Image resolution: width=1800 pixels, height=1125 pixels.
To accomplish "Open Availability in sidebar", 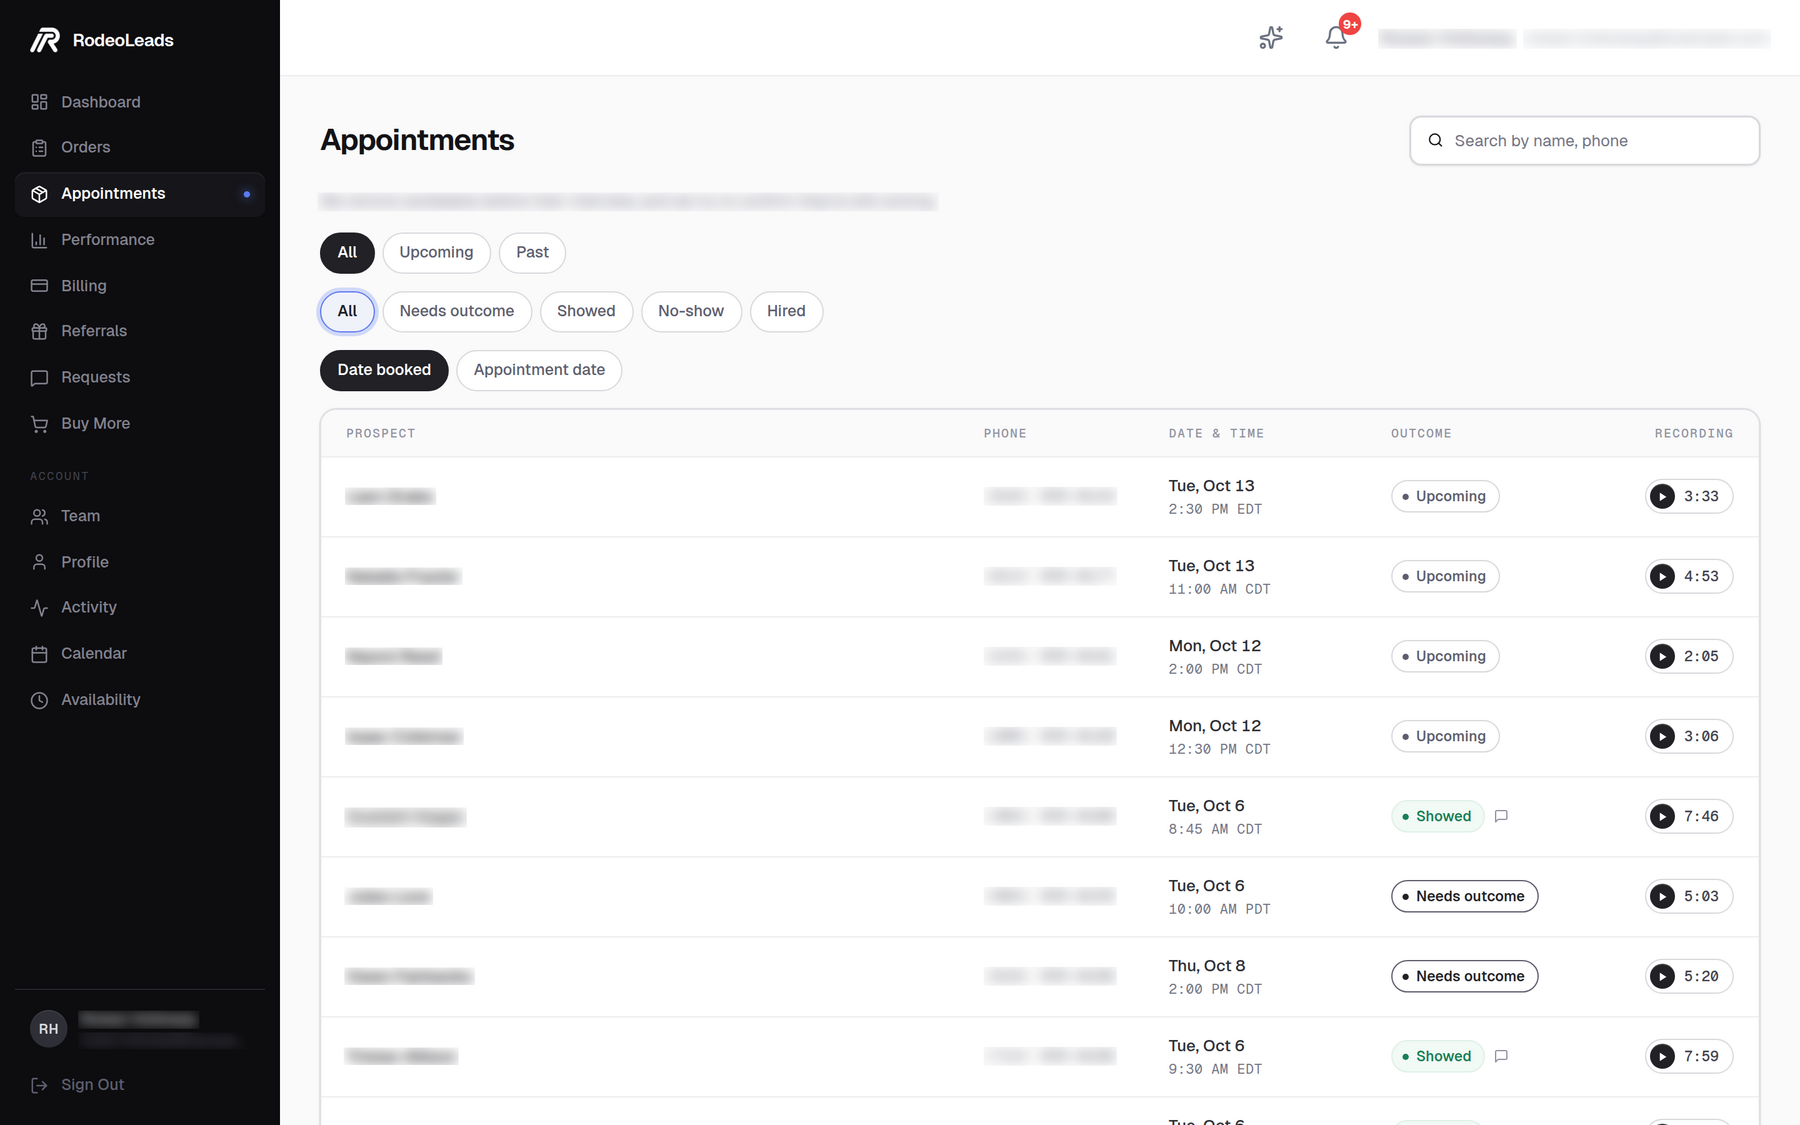I will pyautogui.click(x=140, y=699).
